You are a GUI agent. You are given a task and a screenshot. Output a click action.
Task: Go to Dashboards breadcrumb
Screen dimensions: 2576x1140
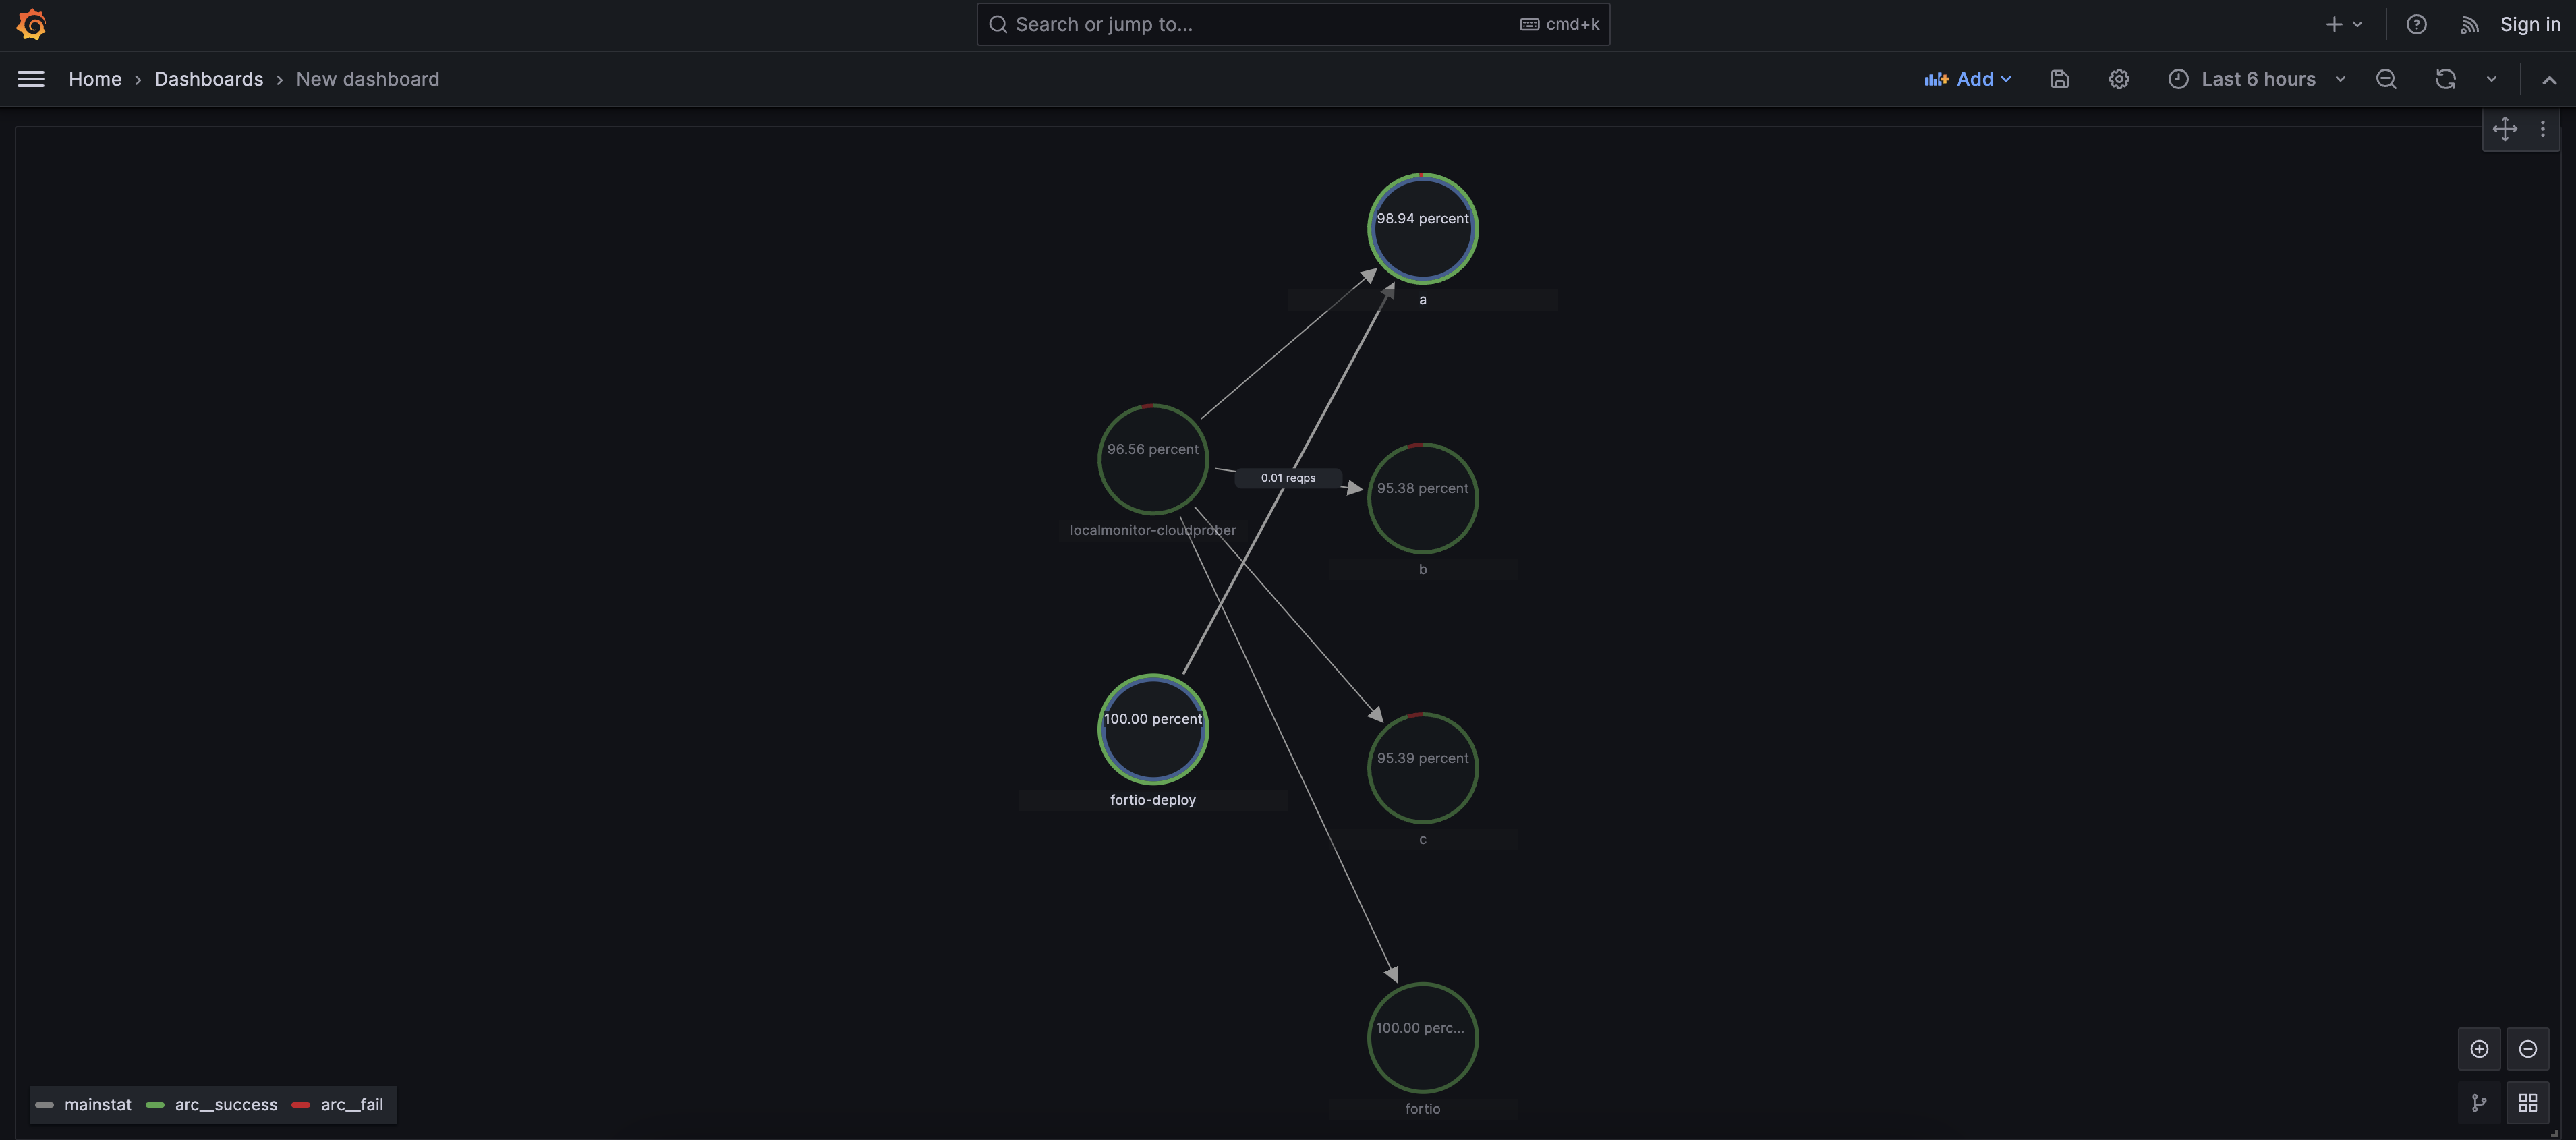coord(208,79)
